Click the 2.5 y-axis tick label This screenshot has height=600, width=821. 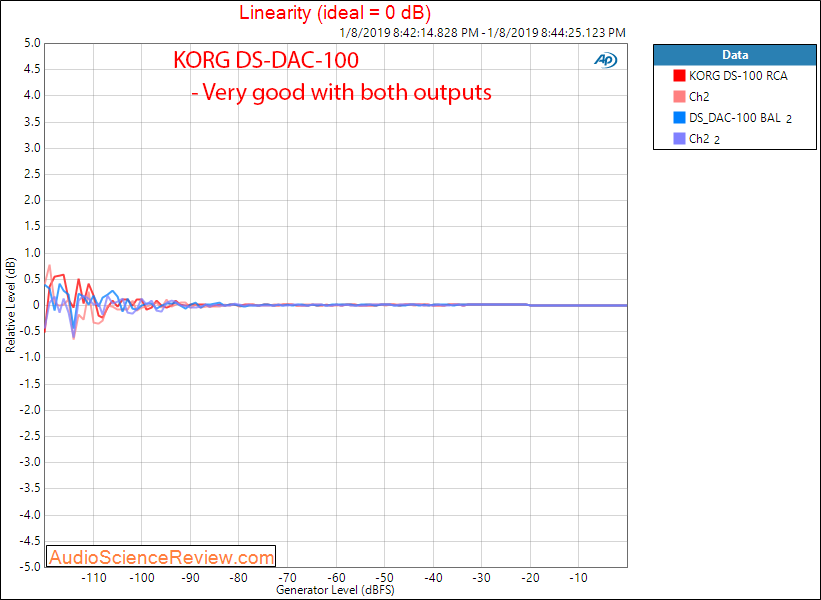point(32,174)
